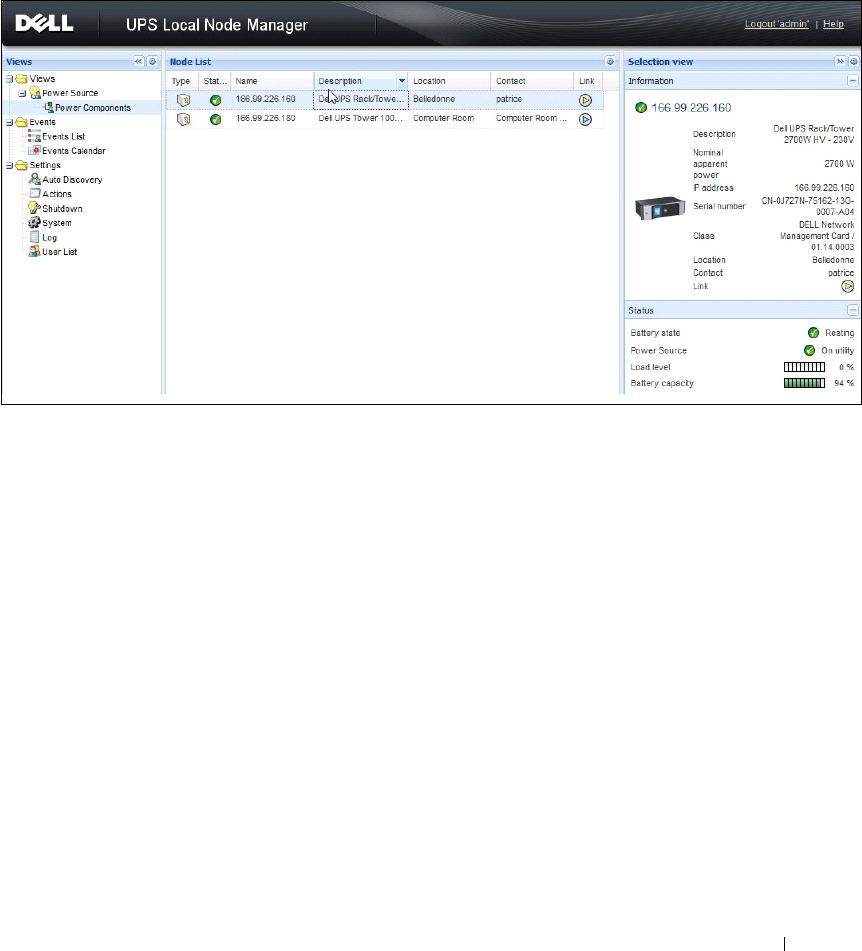
Task: Collapse the Power Source tree node
Action: pyautogui.click(x=22, y=93)
